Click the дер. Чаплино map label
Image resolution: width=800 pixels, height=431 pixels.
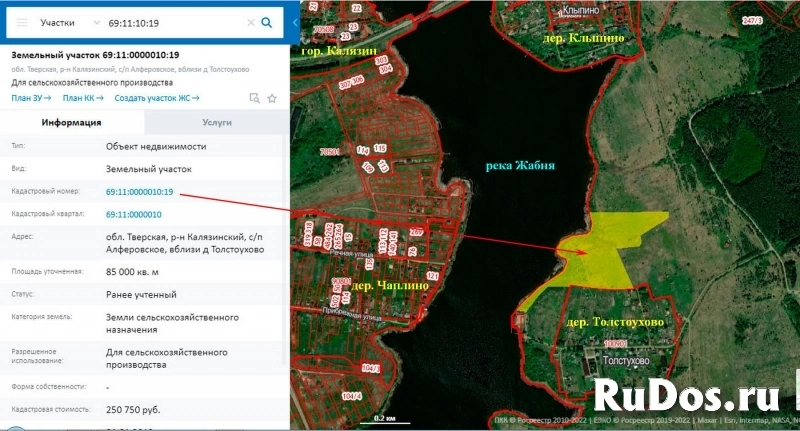[389, 285]
